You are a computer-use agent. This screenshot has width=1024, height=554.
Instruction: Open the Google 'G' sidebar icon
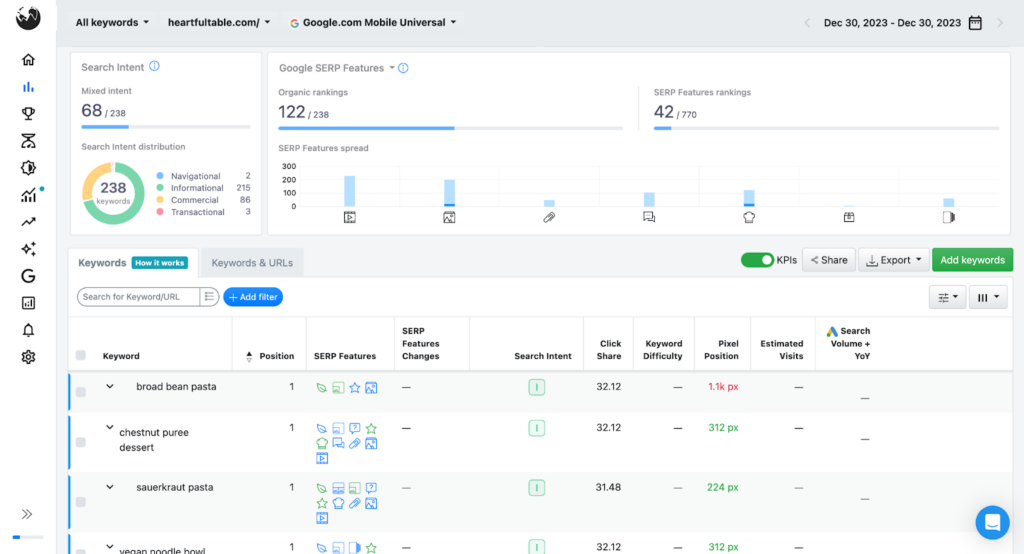[28, 276]
